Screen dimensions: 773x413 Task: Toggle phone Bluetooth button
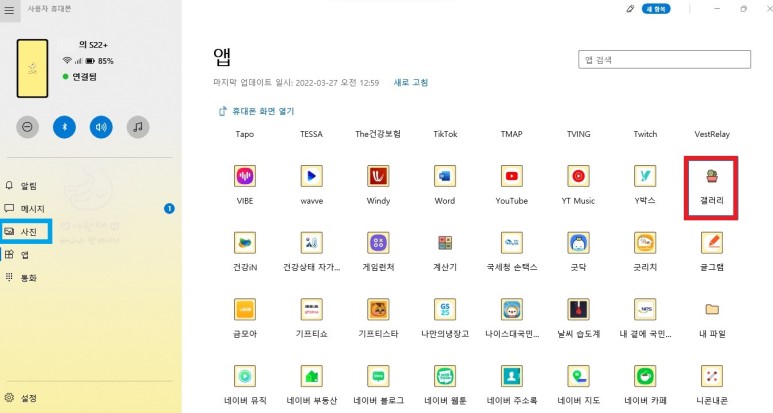[64, 127]
